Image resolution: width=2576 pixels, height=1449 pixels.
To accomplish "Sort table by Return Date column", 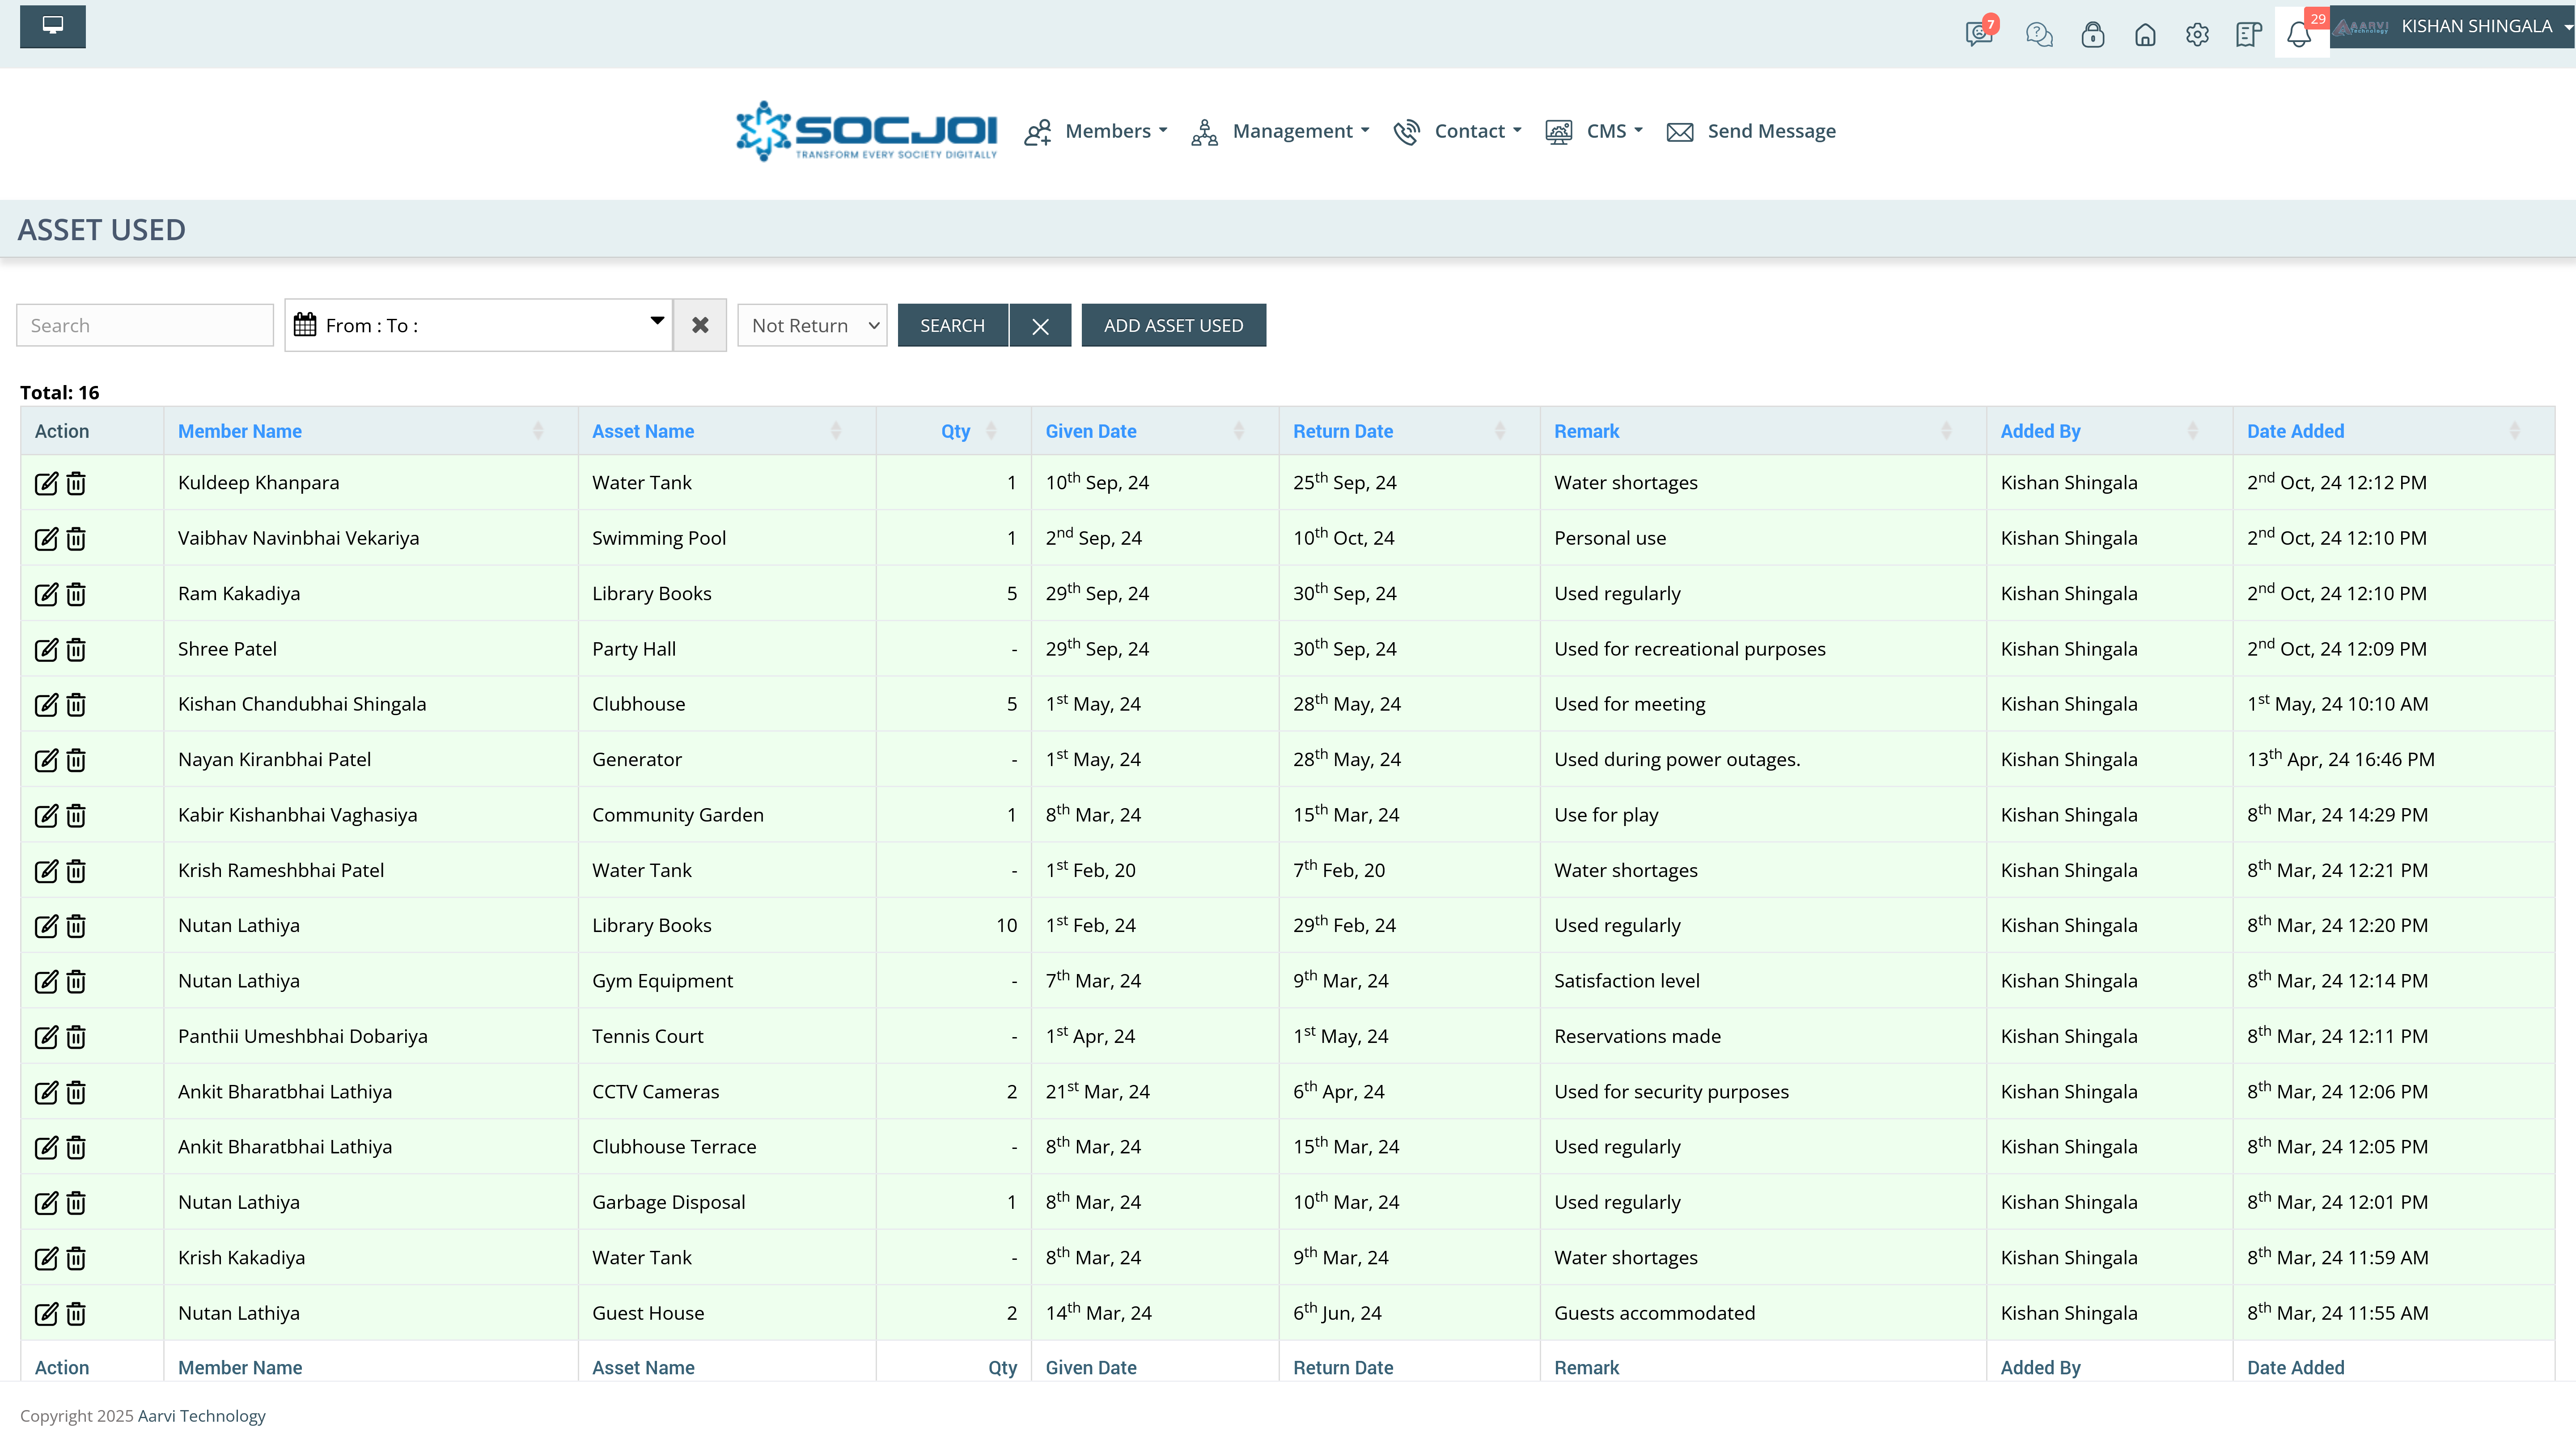I will [1409, 431].
